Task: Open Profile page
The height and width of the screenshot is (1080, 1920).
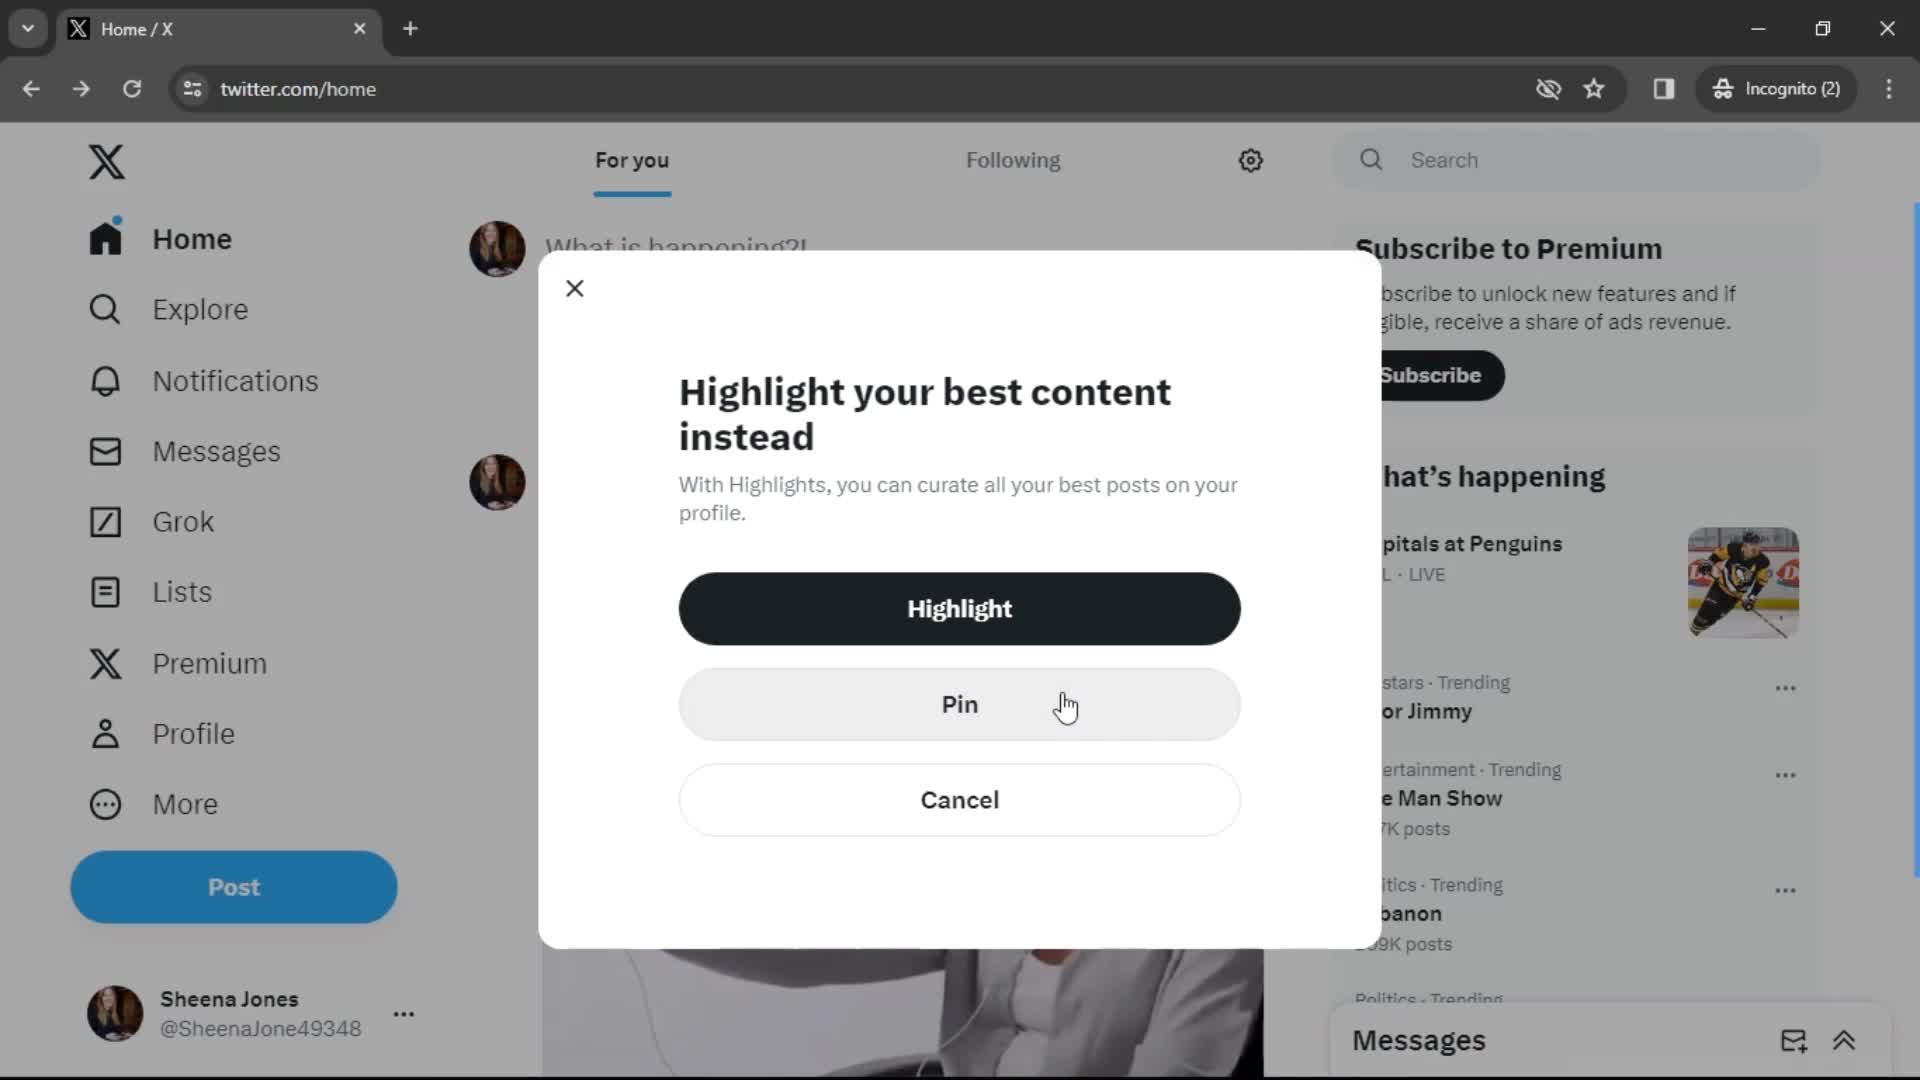Action: pos(193,732)
